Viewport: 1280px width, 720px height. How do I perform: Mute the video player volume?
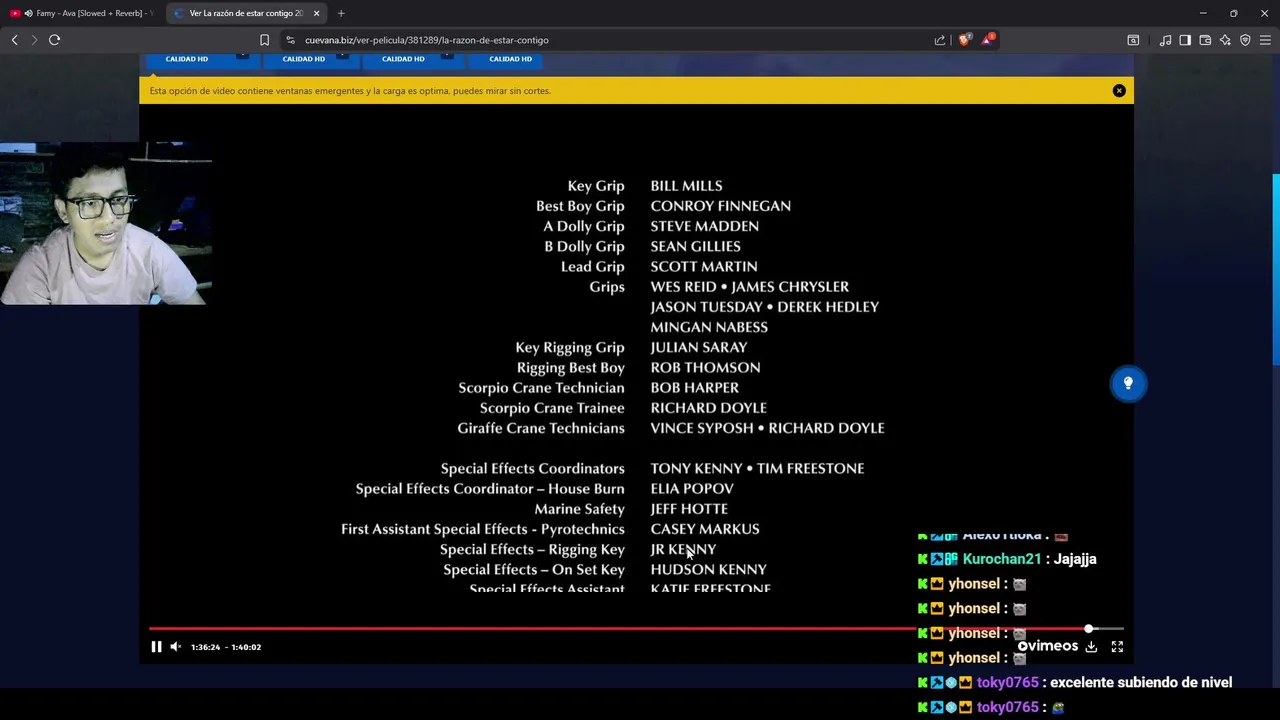point(176,647)
